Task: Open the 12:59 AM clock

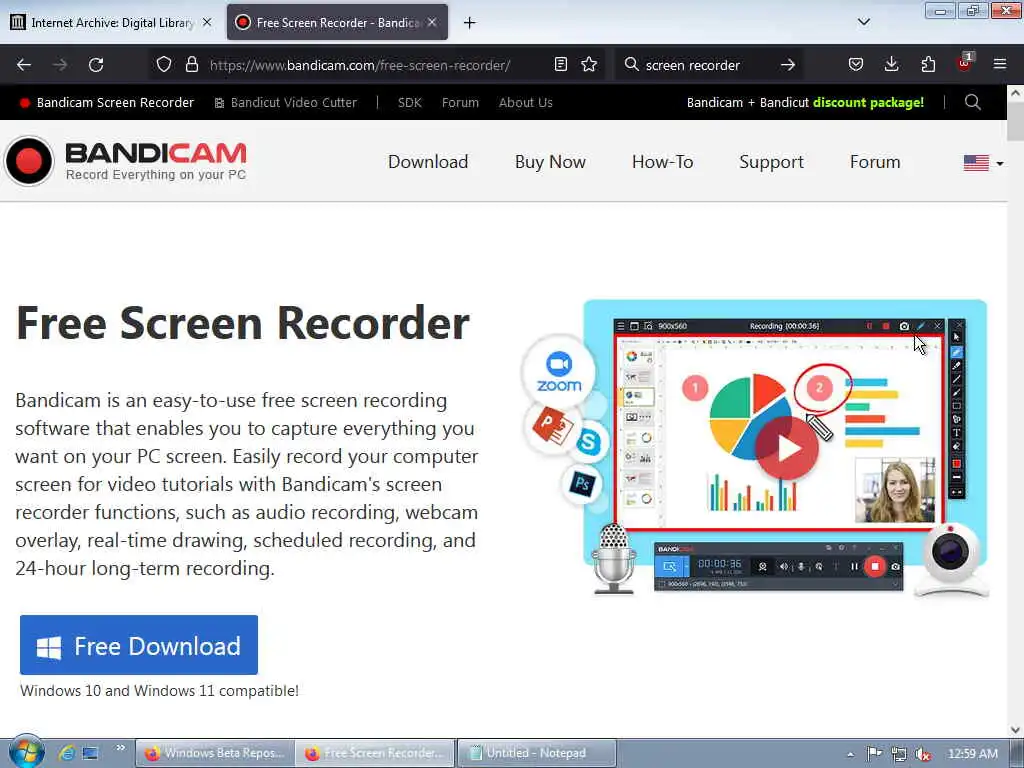Action: (x=972, y=754)
